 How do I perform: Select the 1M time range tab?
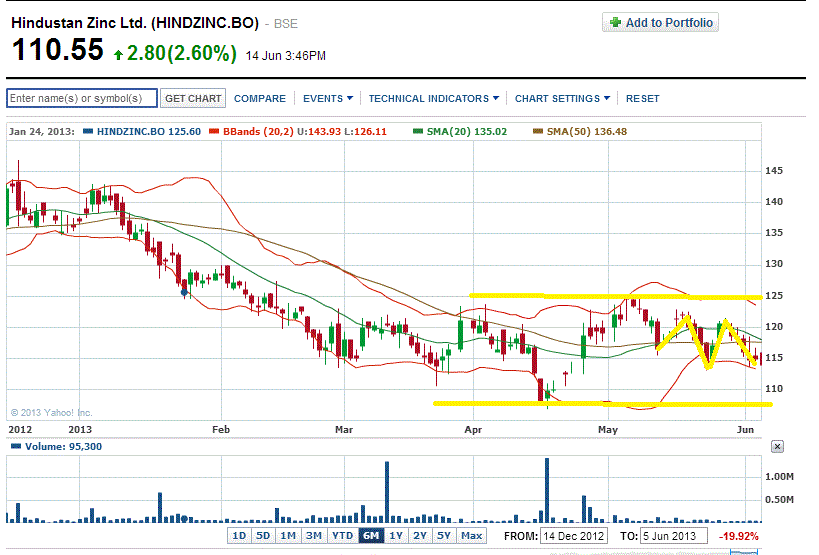coord(288,536)
